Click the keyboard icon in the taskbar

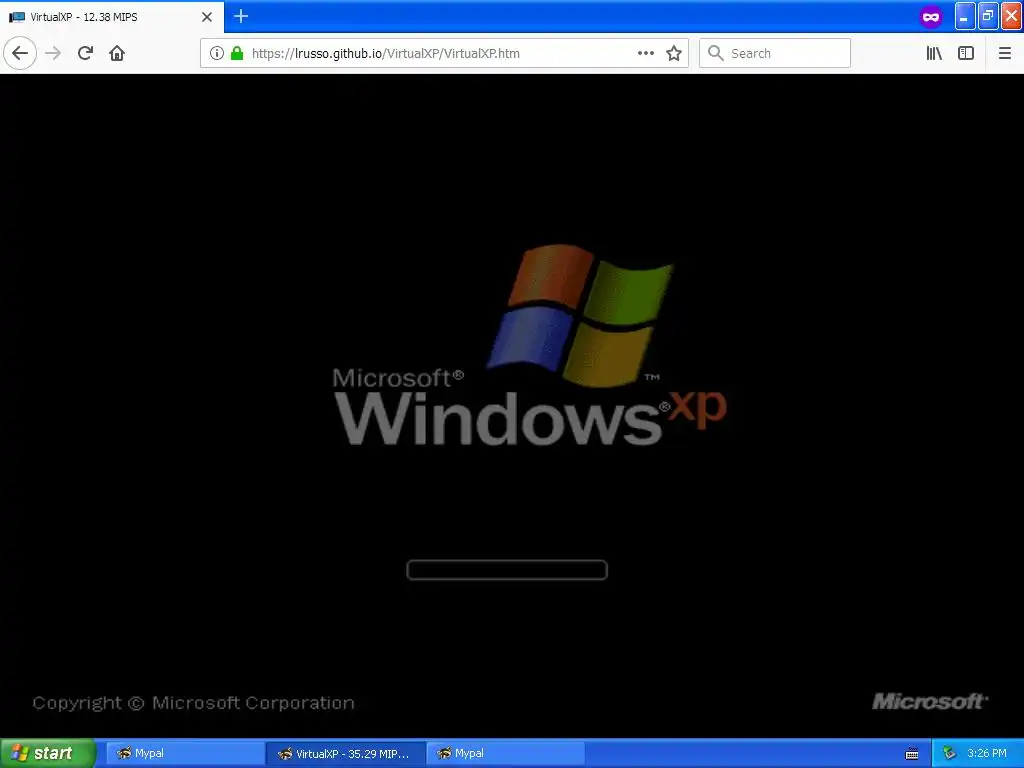(912, 754)
